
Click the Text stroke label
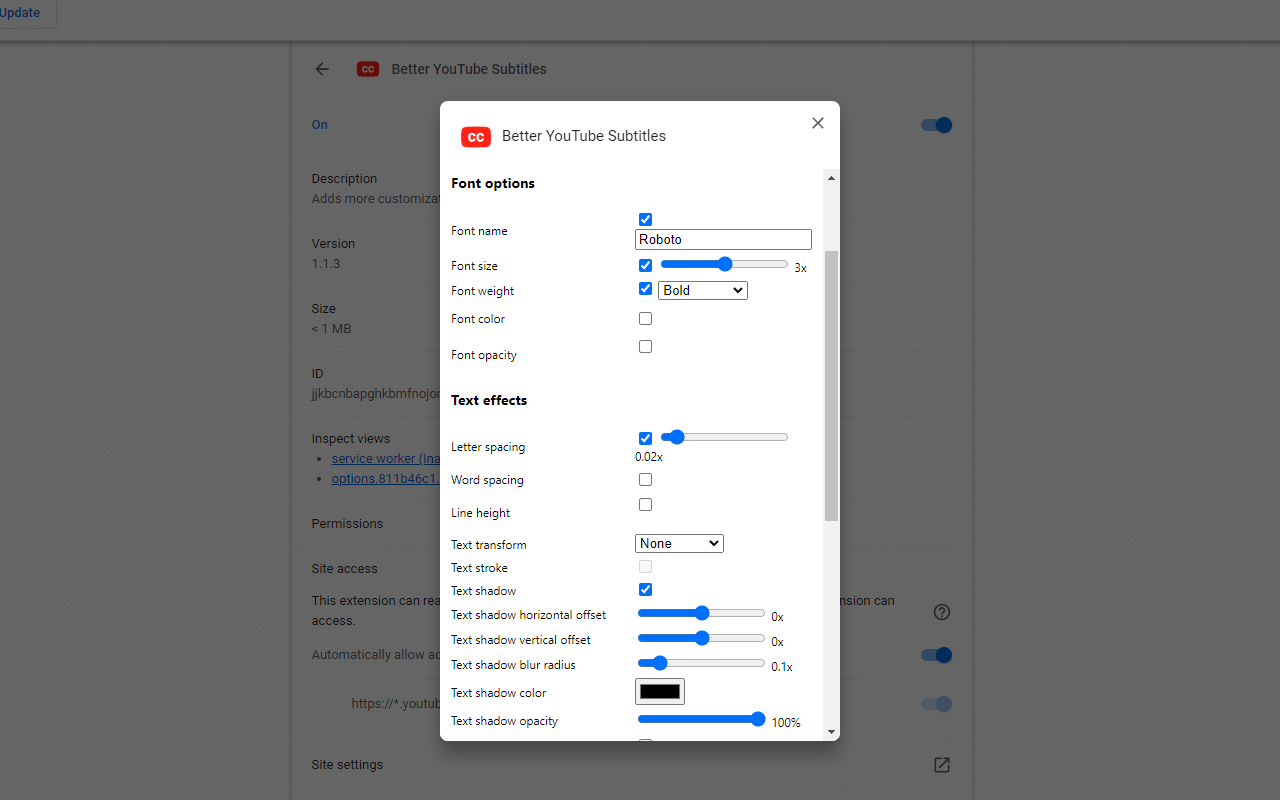coord(479,568)
